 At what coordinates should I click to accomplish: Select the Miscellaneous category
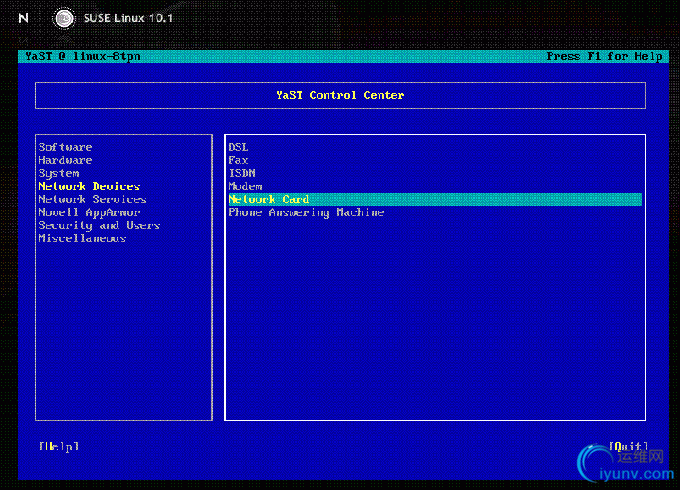(x=82, y=238)
